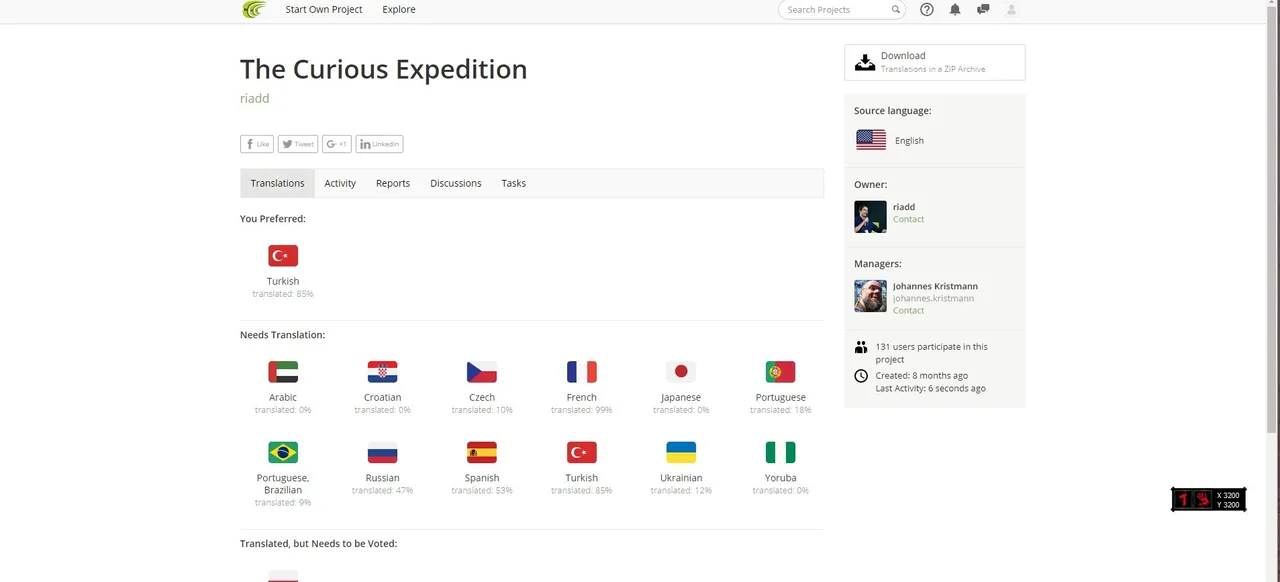1280x582 pixels.
Task: Click the Tweet share button
Action: [298, 144]
